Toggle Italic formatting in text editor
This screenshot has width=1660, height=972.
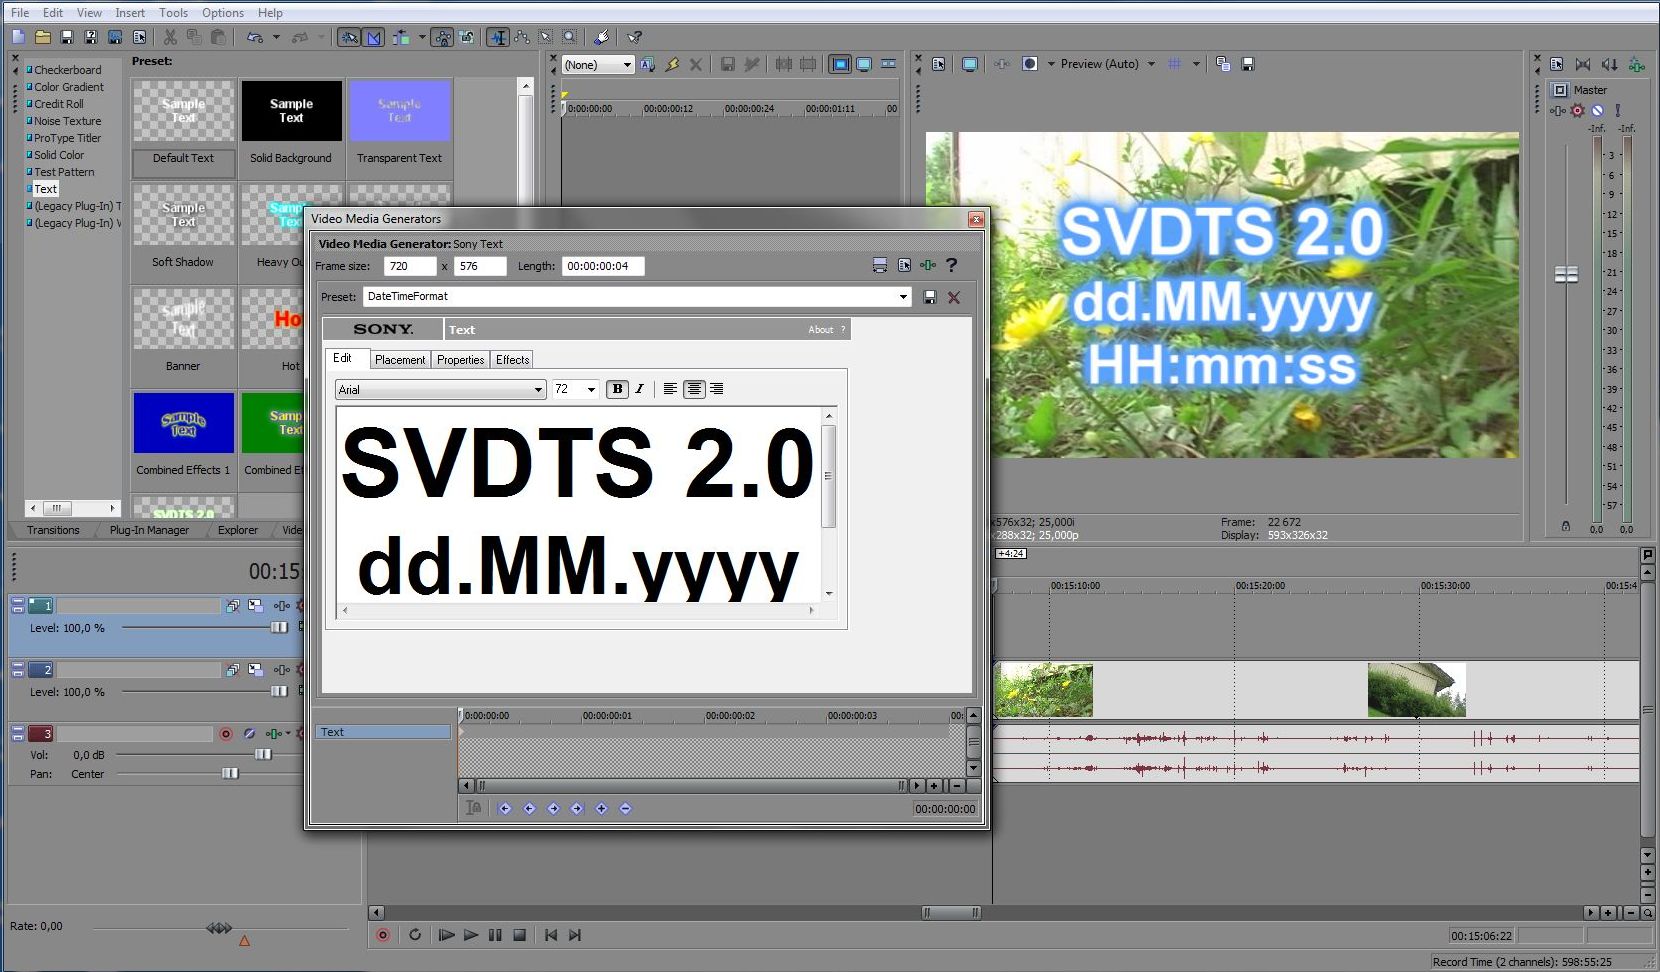(640, 389)
